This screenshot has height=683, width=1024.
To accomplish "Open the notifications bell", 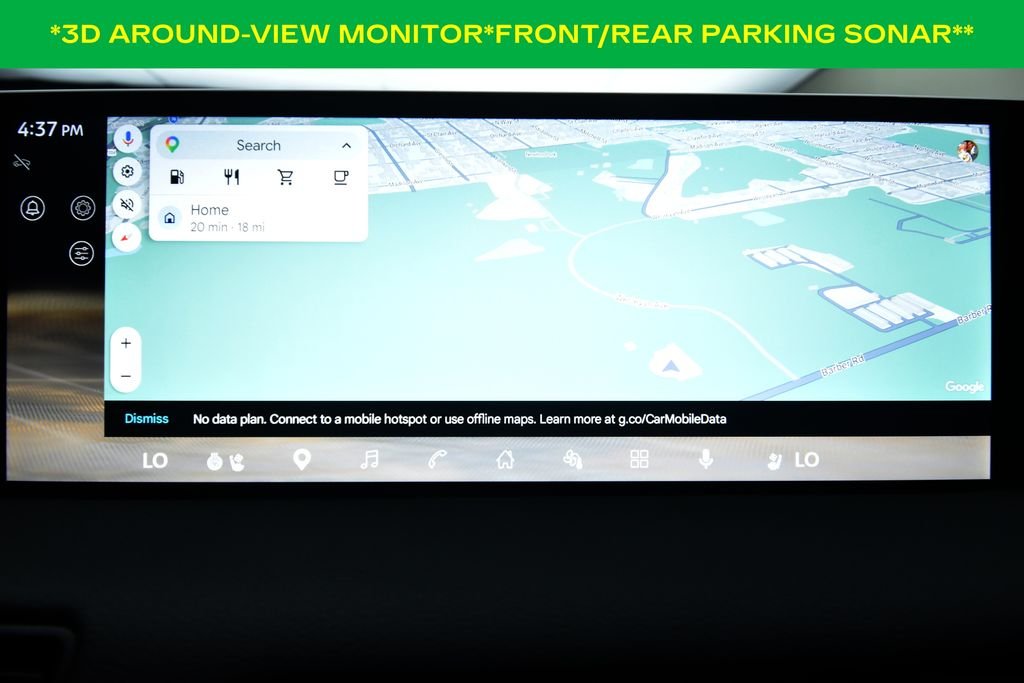I will tap(33, 208).
